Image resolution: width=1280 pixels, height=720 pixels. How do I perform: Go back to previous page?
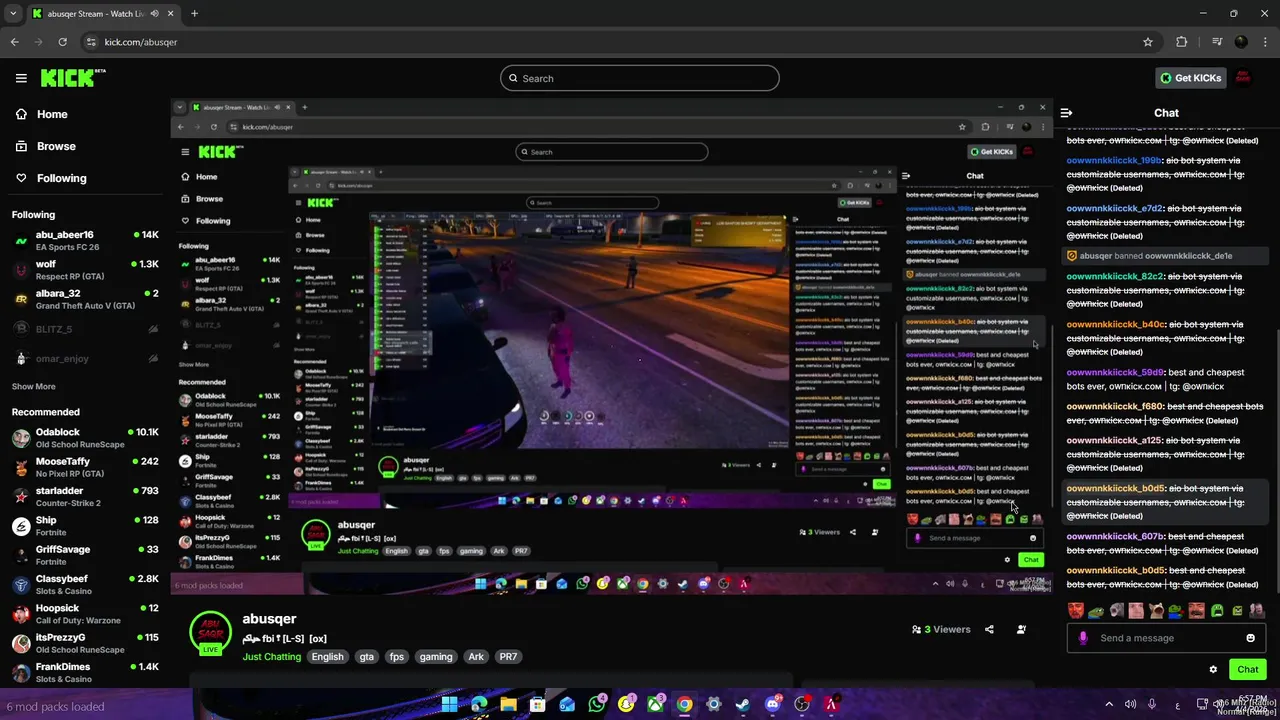14,42
